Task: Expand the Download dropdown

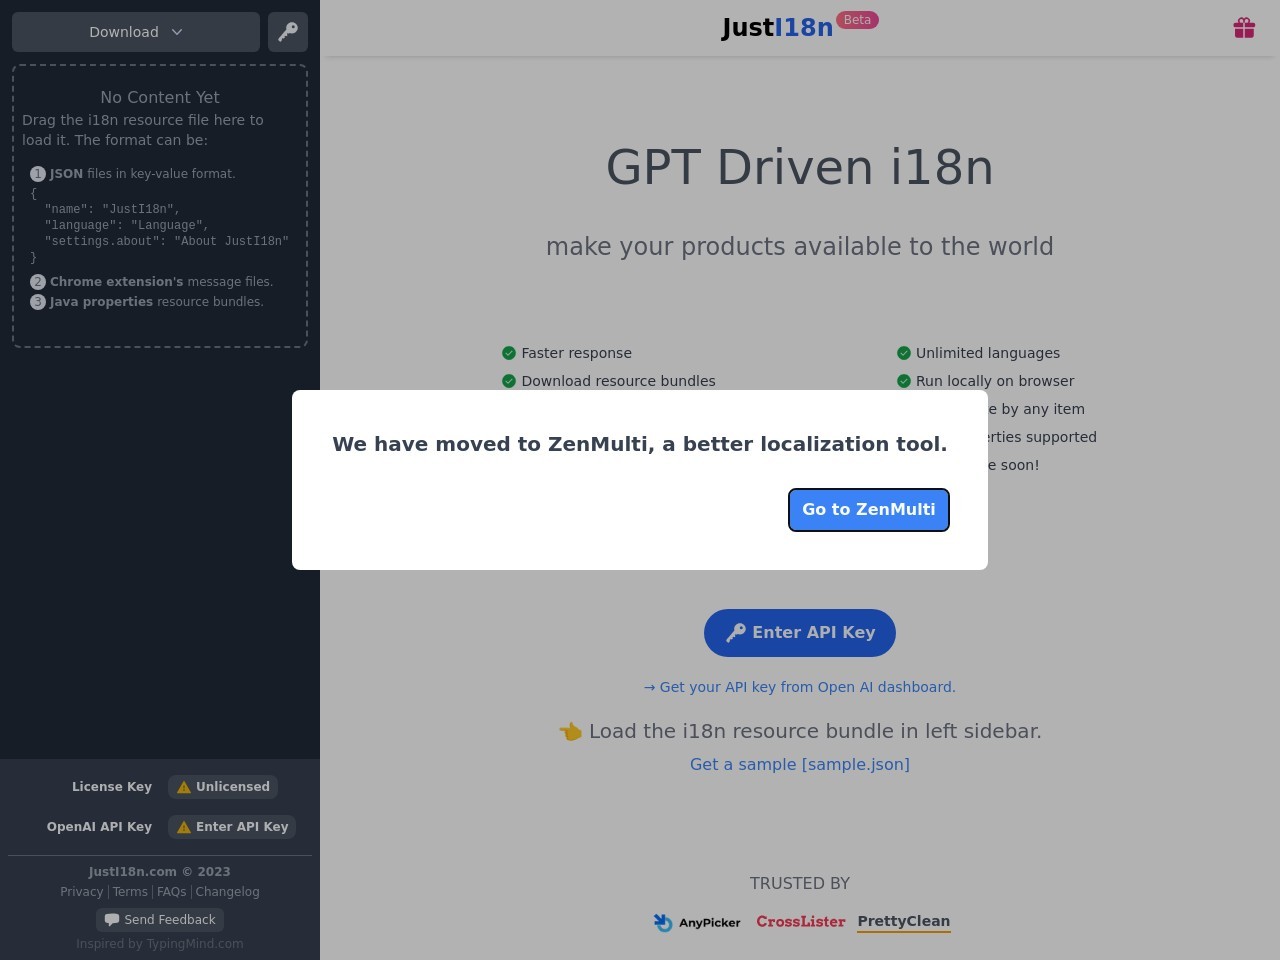Action: [136, 32]
